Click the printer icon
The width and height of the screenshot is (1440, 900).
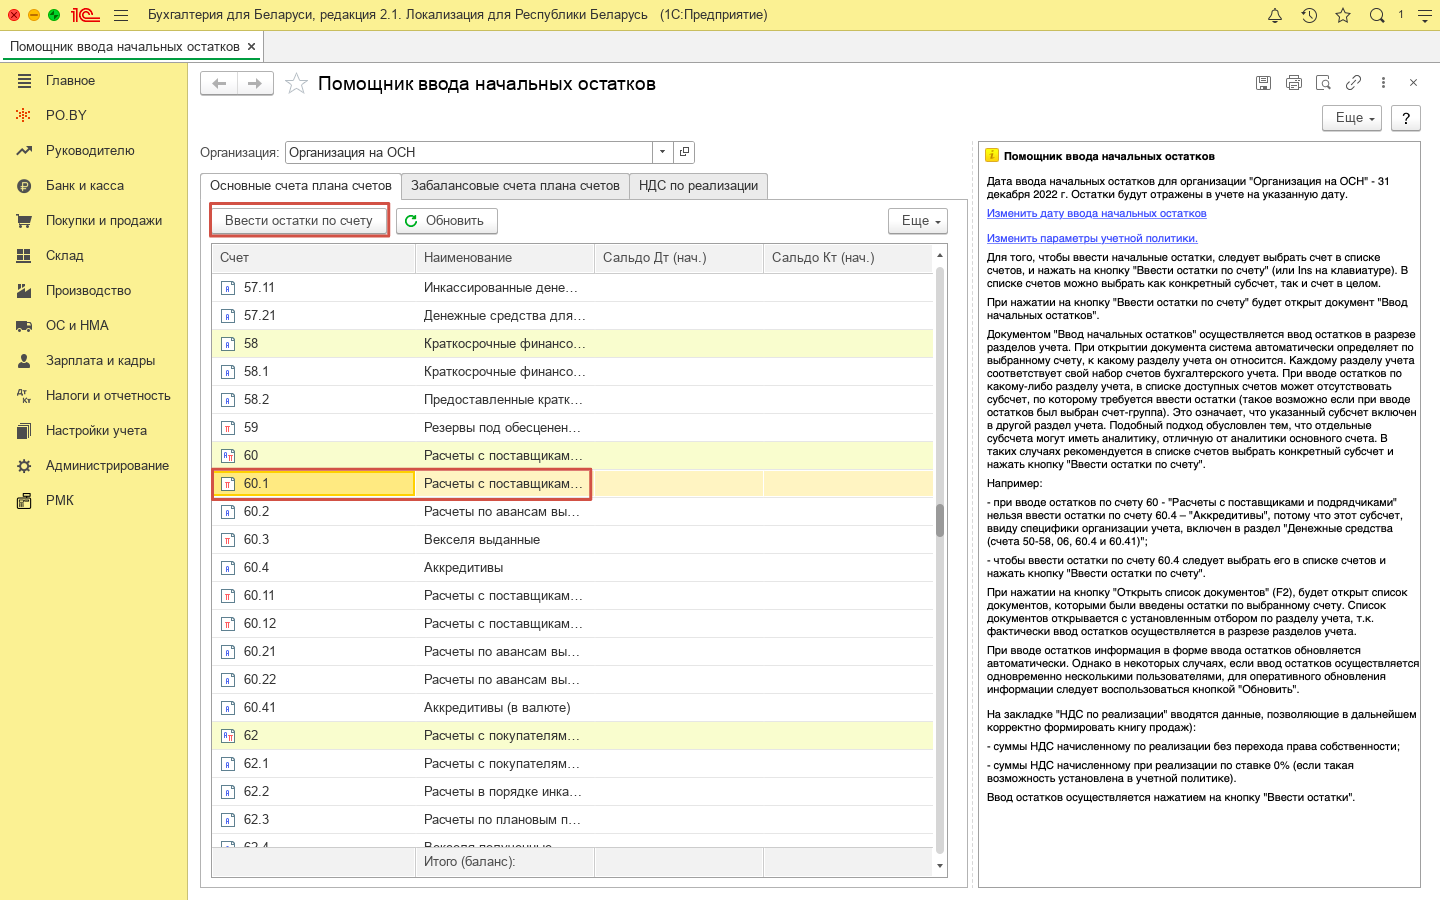point(1294,83)
